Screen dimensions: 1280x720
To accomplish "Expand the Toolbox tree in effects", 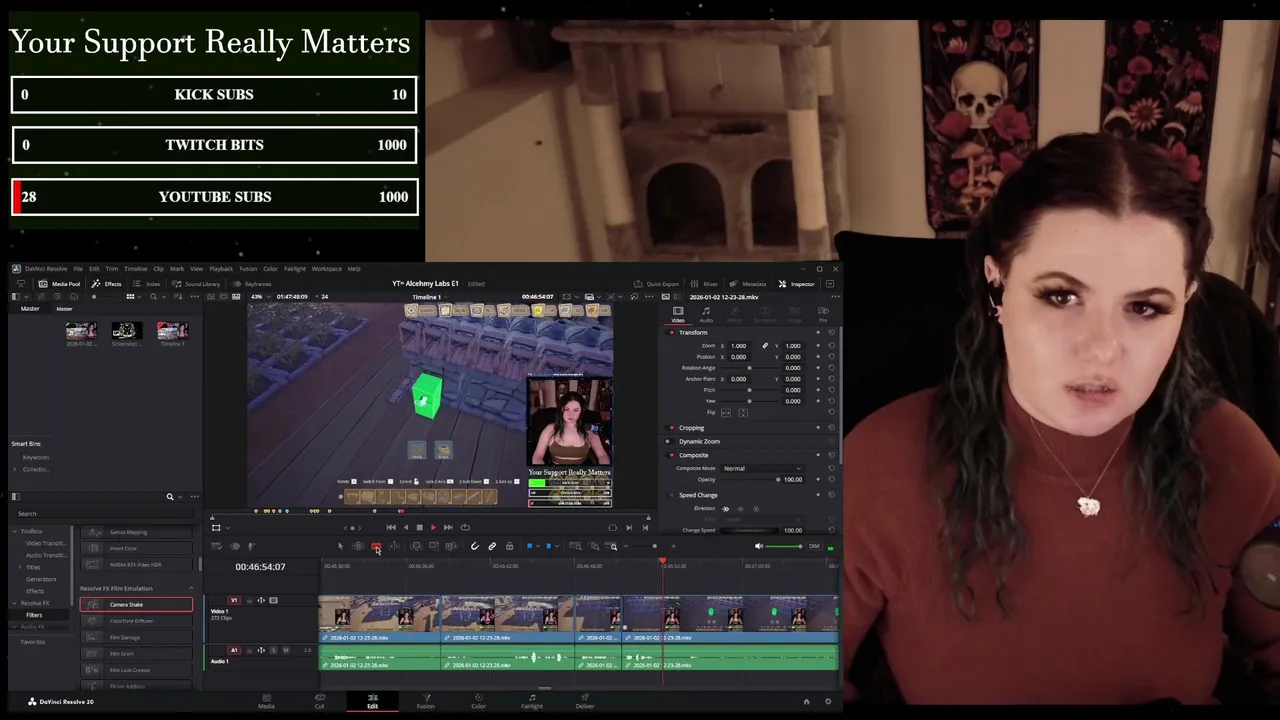I will (x=15, y=531).
